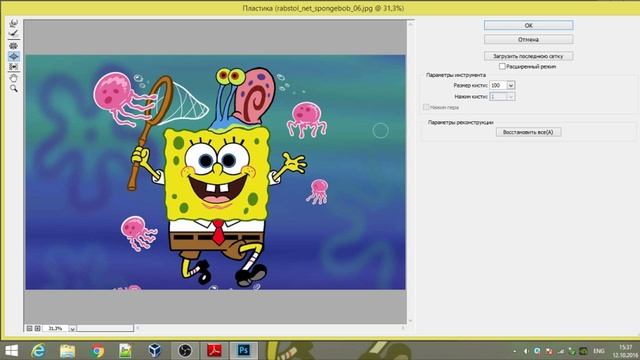Click the Параметры инструмента group label
Screen dimensions: 640x360
pyautogui.click(x=456, y=75)
